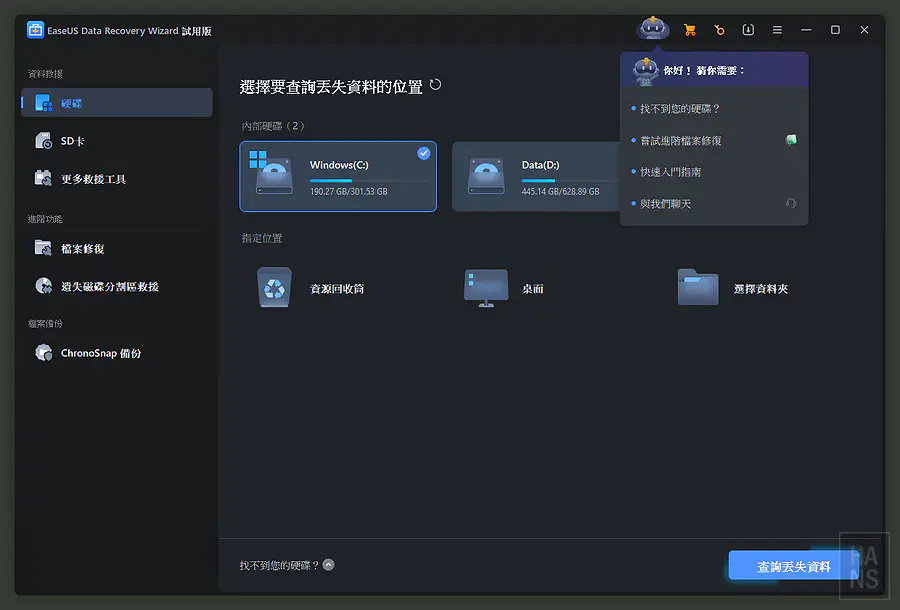Click the 查詢丟失資料 scan button
Image resolution: width=900 pixels, height=610 pixels.
(794, 565)
